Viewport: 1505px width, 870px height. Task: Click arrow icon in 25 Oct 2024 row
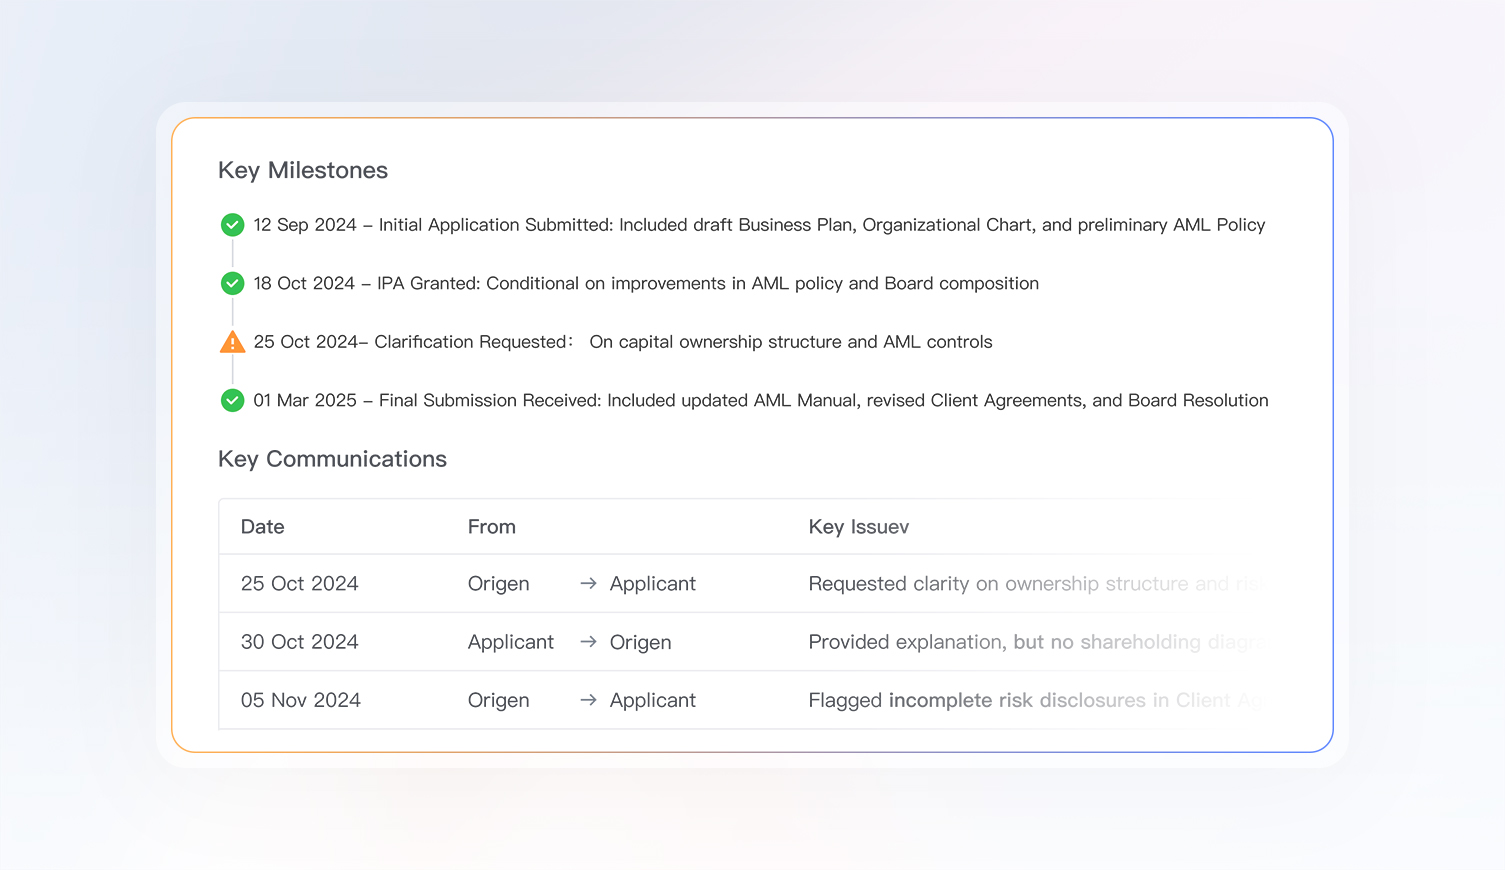click(x=588, y=584)
